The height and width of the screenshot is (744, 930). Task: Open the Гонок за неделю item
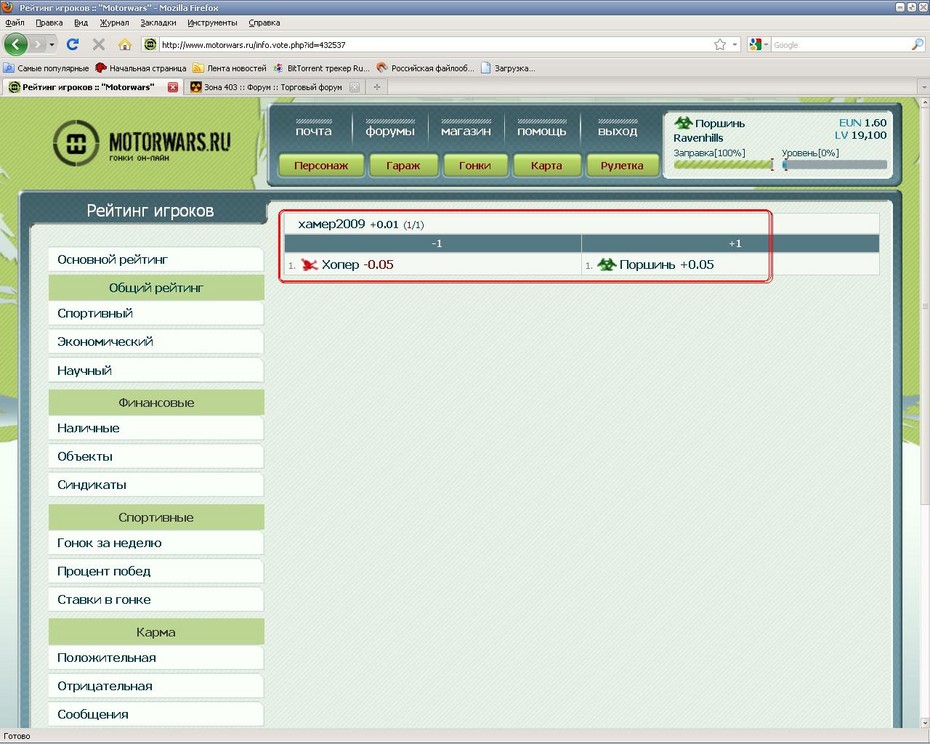pyautogui.click(x=156, y=543)
